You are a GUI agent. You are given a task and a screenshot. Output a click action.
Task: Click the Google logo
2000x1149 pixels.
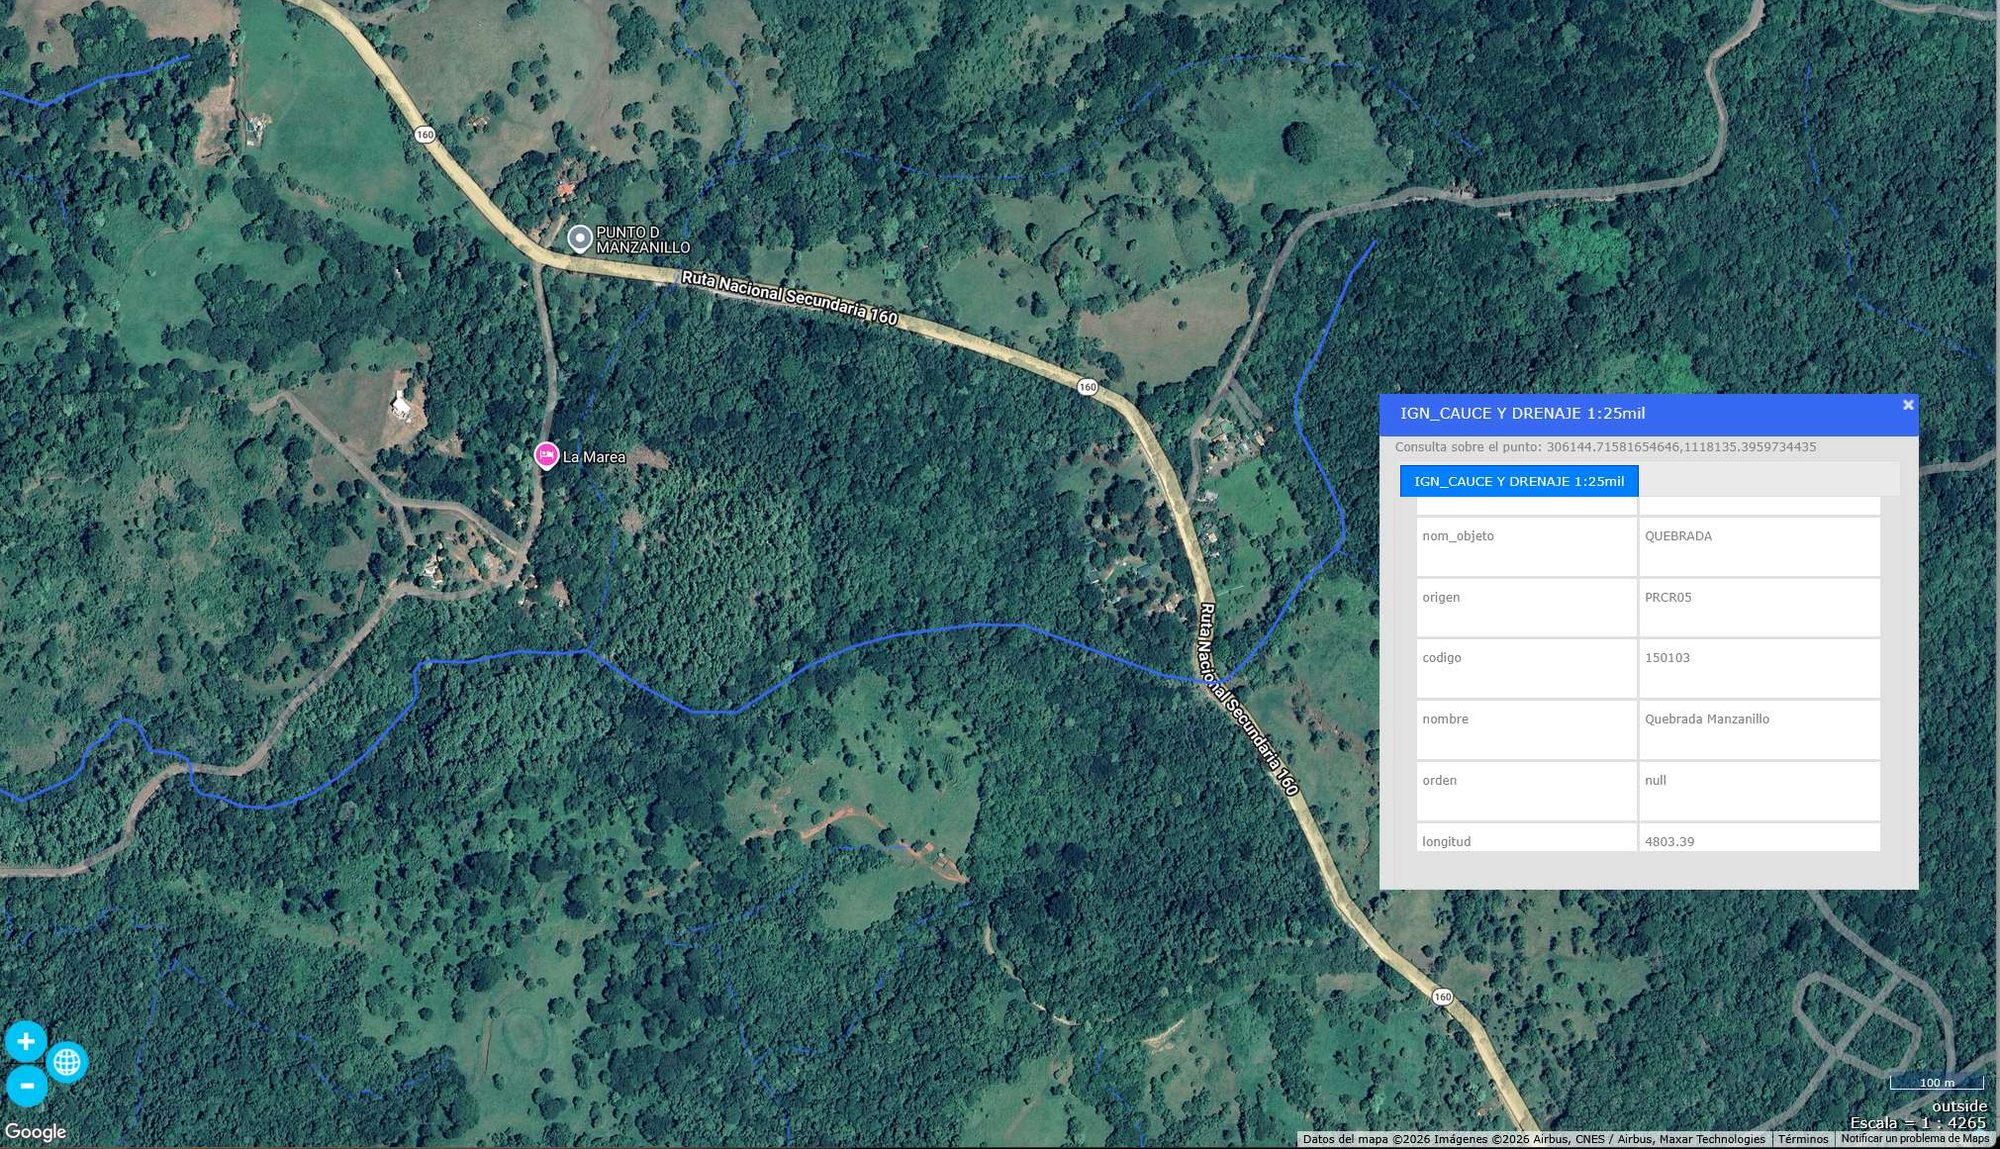click(x=35, y=1132)
